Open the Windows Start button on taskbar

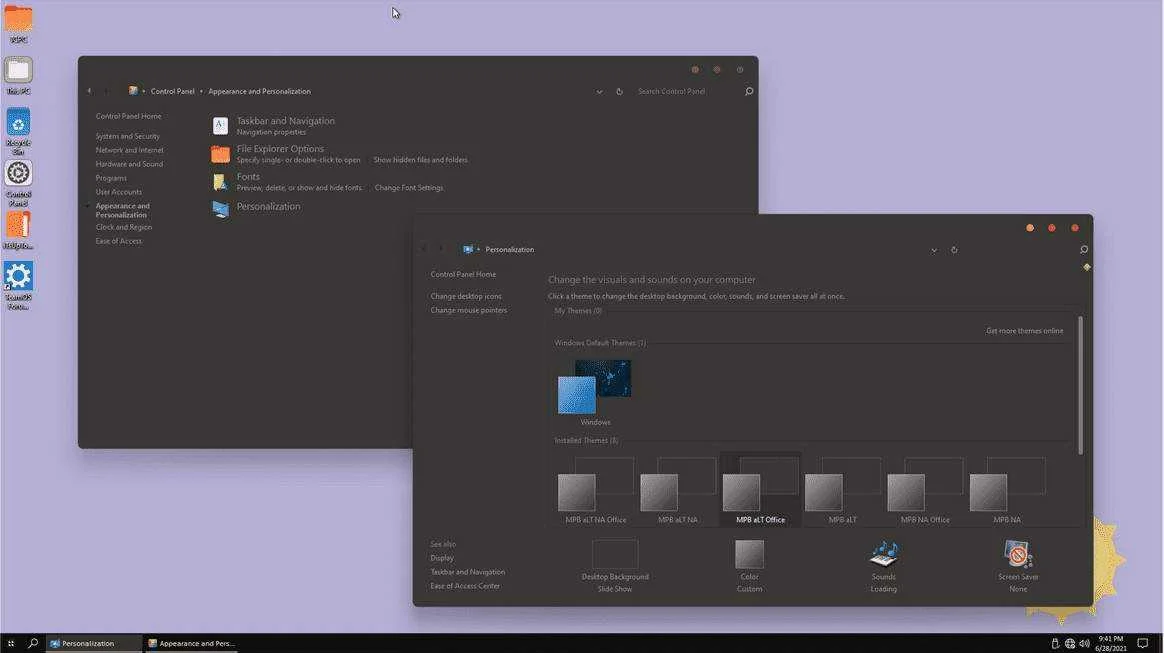pos(10,643)
